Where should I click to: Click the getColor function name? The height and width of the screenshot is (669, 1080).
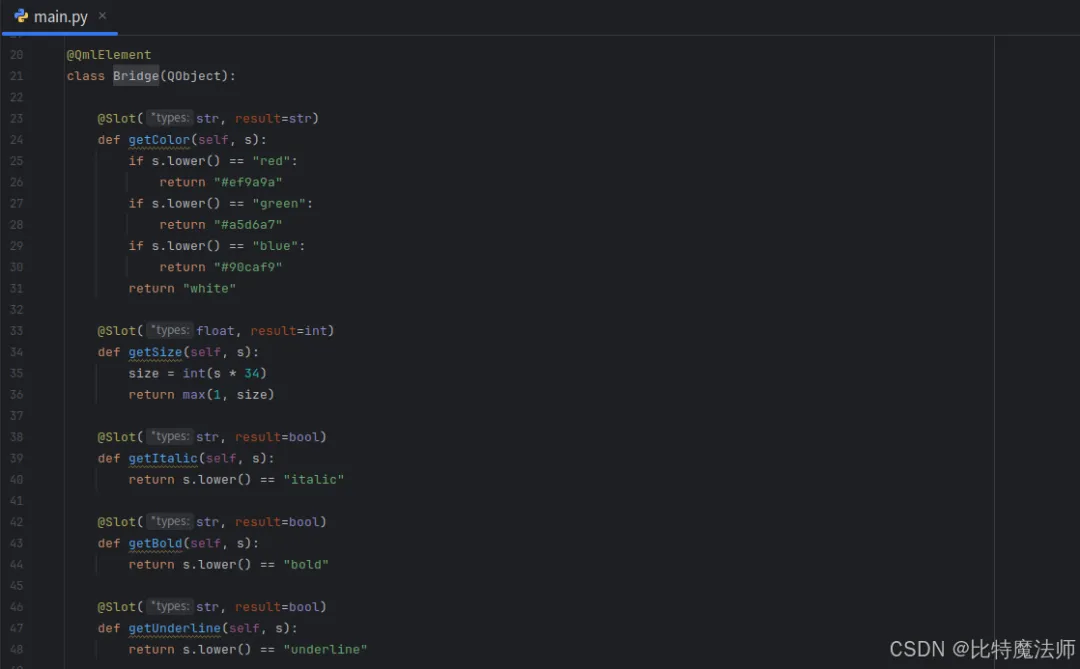[159, 139]
